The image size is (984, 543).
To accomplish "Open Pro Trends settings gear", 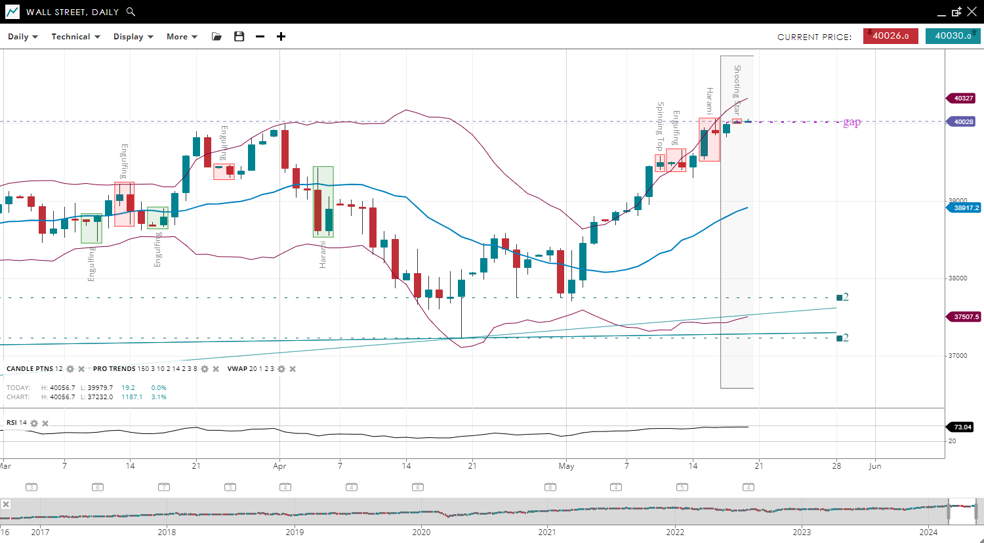I will [x=205, y=369].
